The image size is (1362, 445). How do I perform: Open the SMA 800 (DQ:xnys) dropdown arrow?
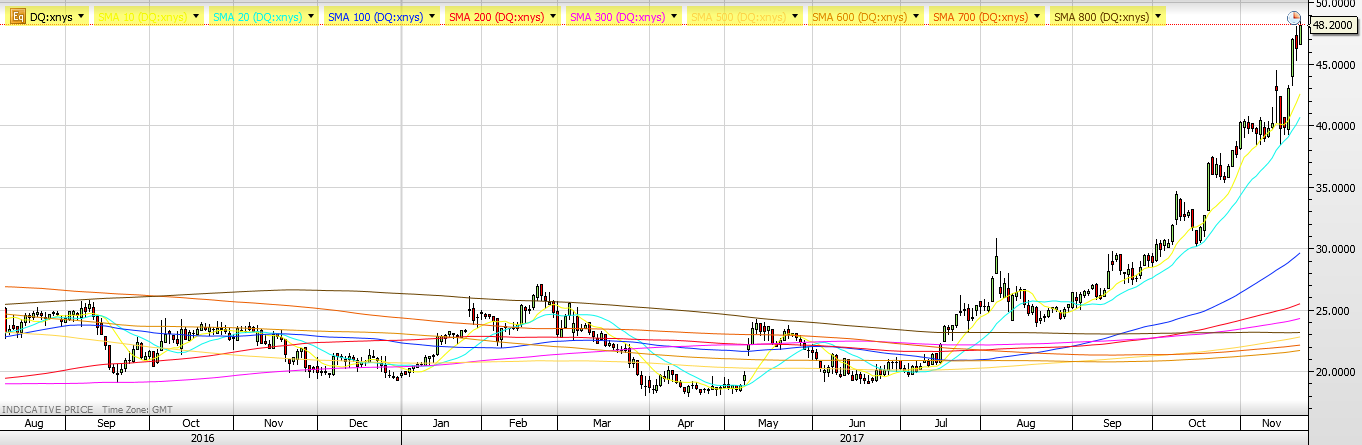tap(1157, 17)
